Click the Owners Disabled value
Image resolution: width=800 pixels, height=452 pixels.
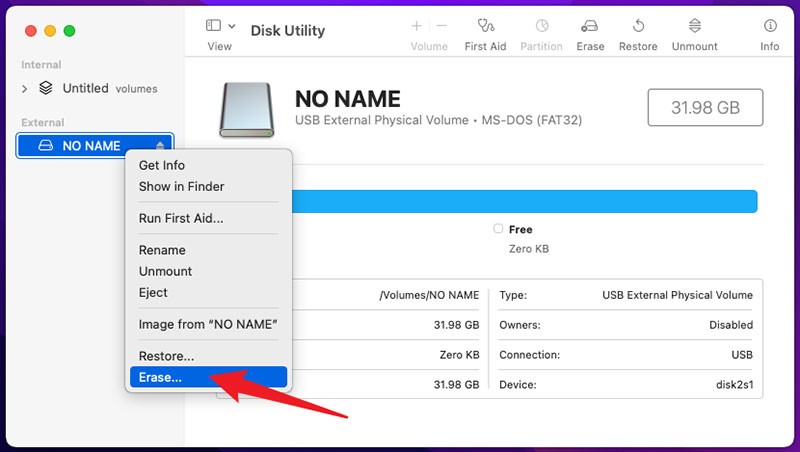[731, 325]
